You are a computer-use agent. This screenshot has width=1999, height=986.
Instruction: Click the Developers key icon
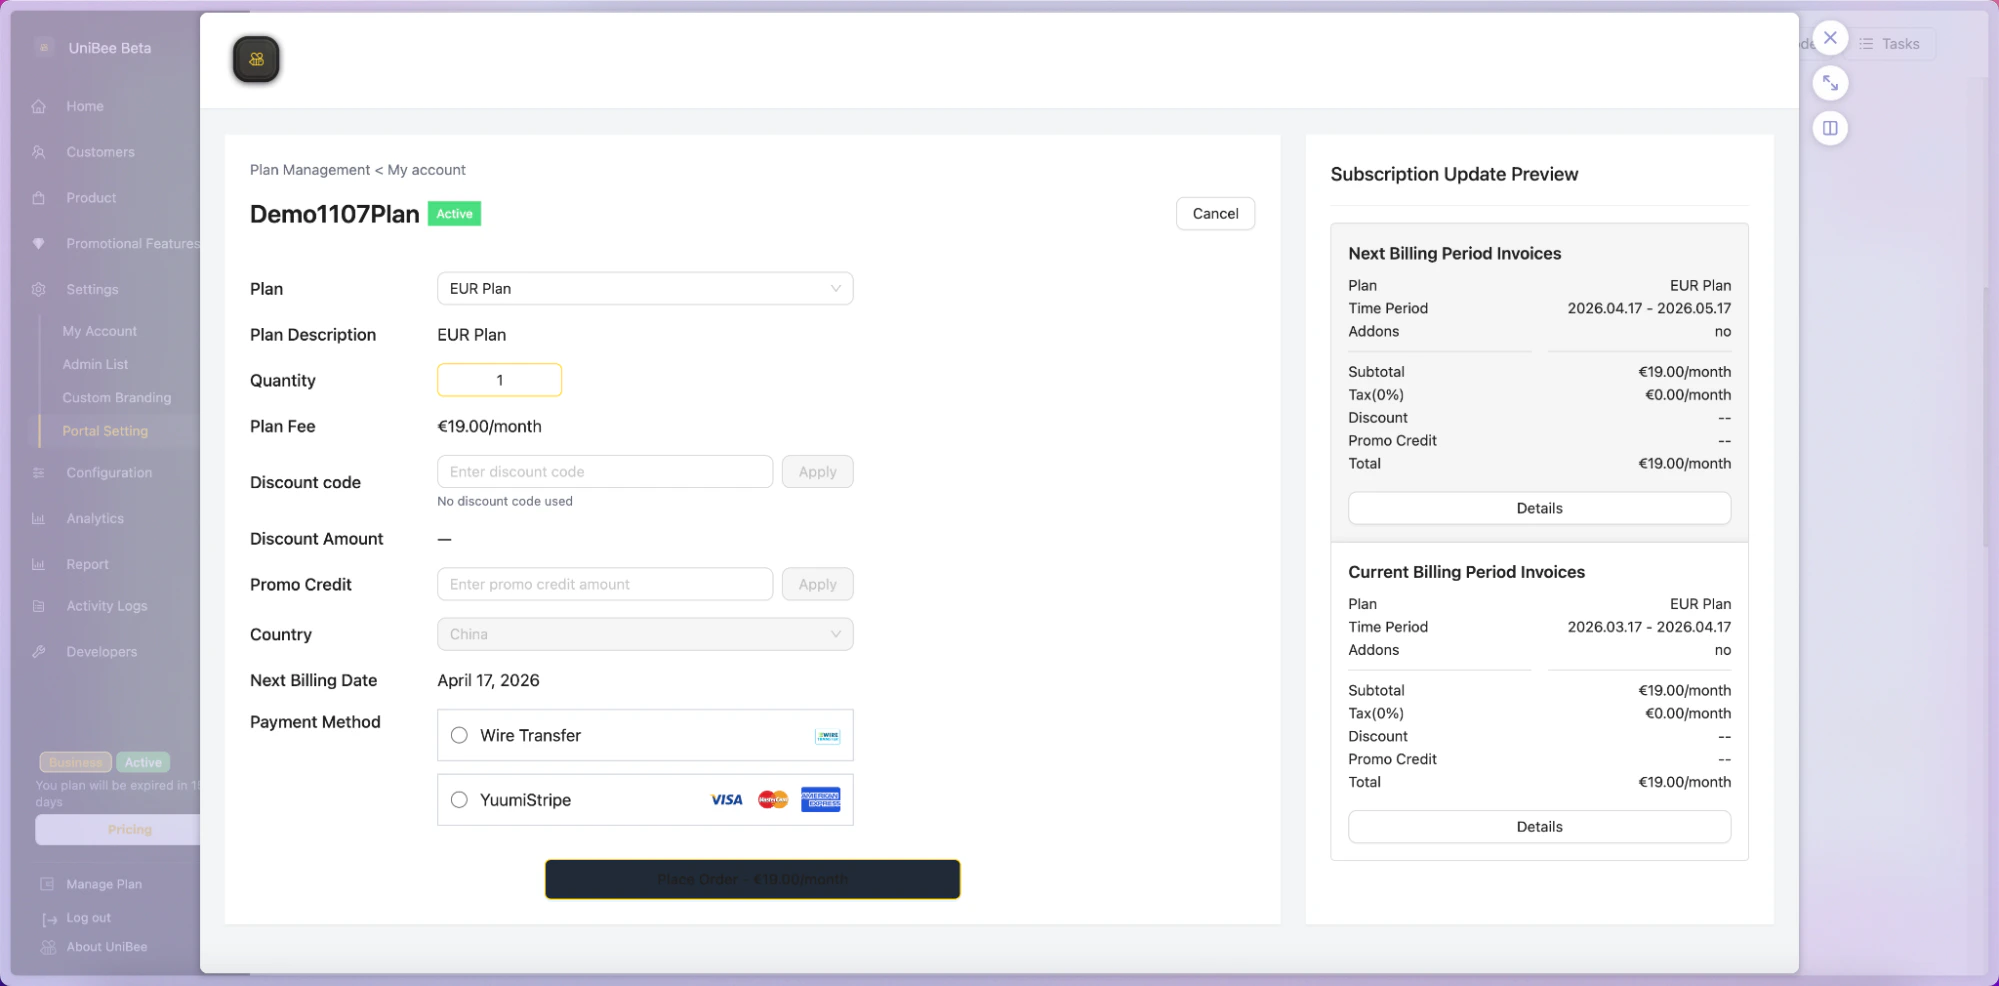[39, 652]
